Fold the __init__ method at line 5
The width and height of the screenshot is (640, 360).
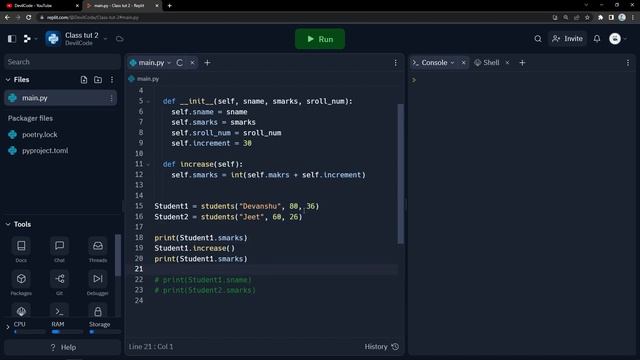pyautogui.click(x=148, y=101)
